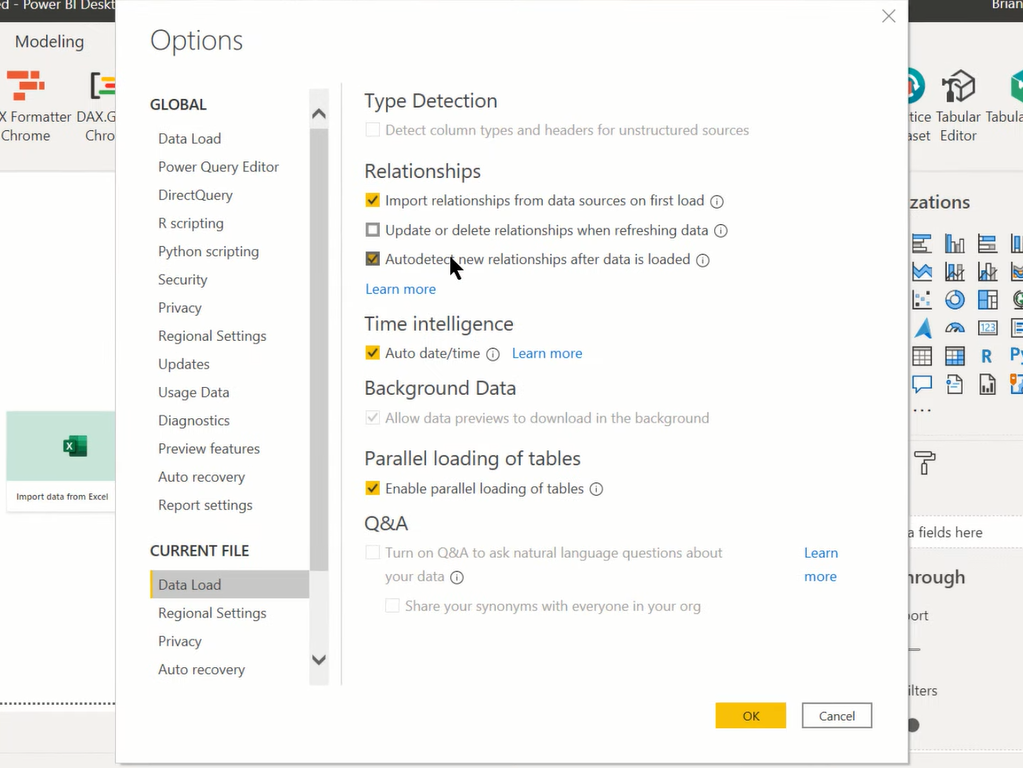Click info icon beside Import relationships option
Screen dimensions: 1023x768
coord(717,202)
